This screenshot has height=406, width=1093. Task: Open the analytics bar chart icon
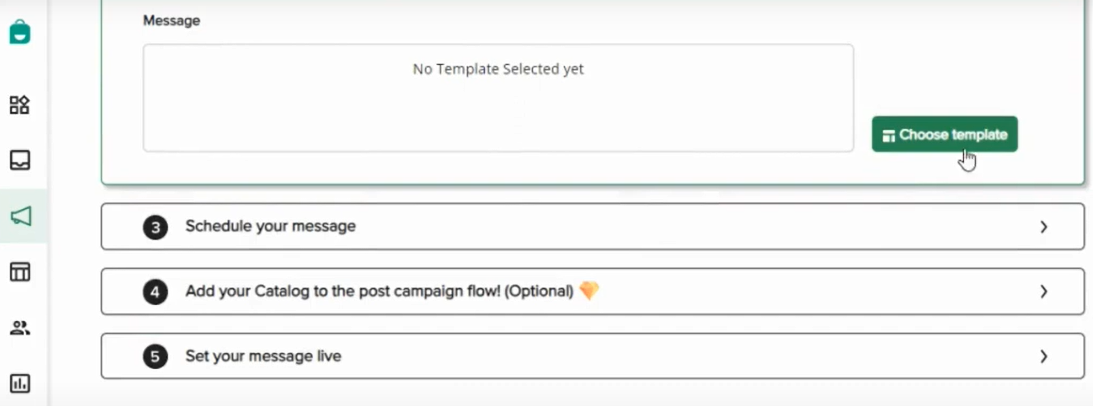pos(20,383)
